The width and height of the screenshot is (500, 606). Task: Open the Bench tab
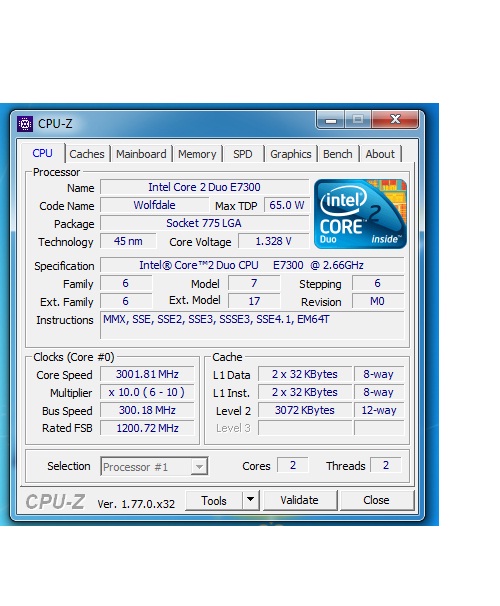pyautogui.click(x=338, y=154)
